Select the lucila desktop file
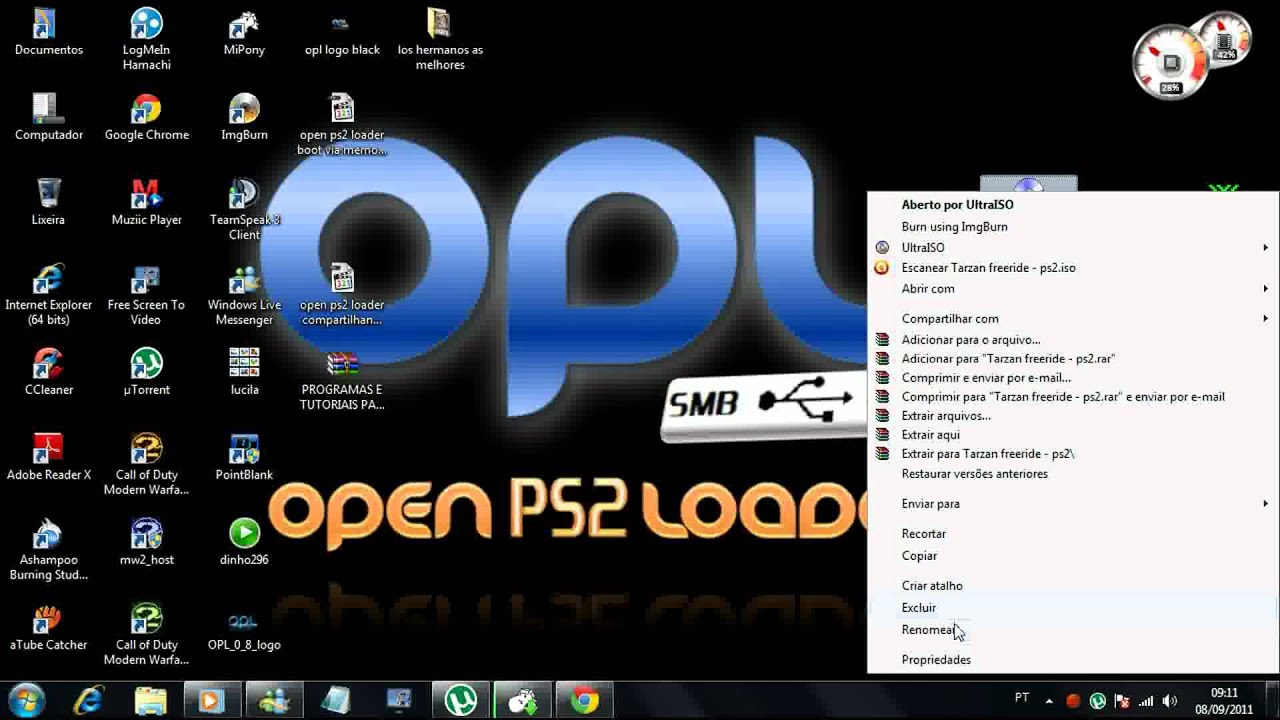This screenshot has height=720, width=1280. (x=244, y=373)
